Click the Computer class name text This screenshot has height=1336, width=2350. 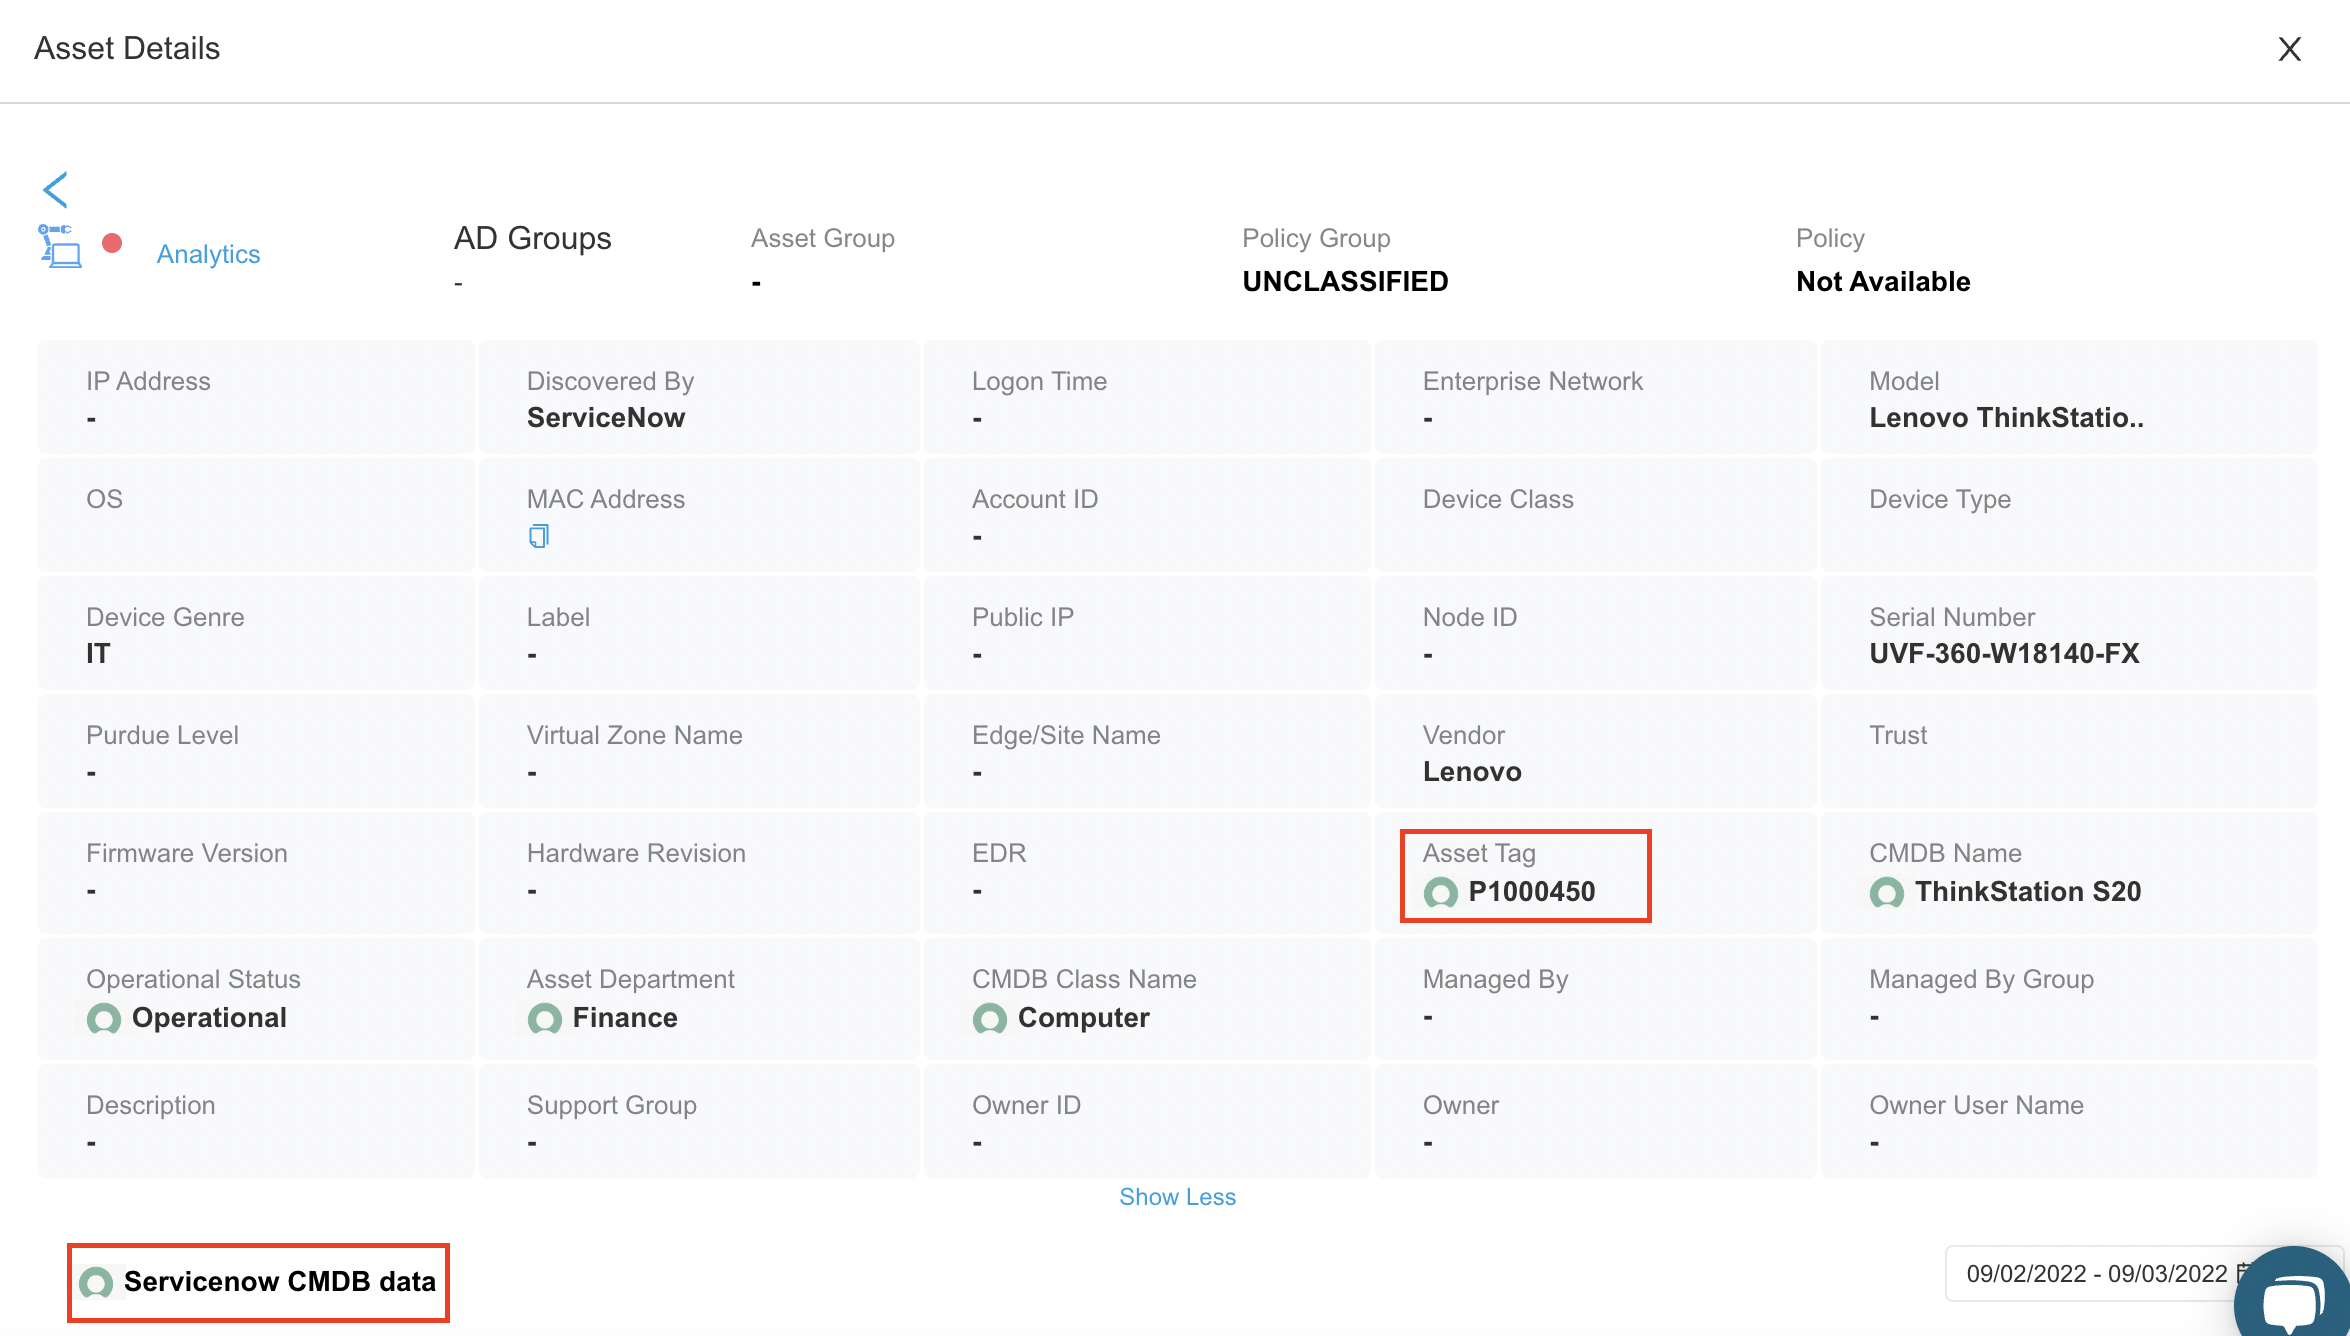pyautogui.click(x=1084, y=1018)
